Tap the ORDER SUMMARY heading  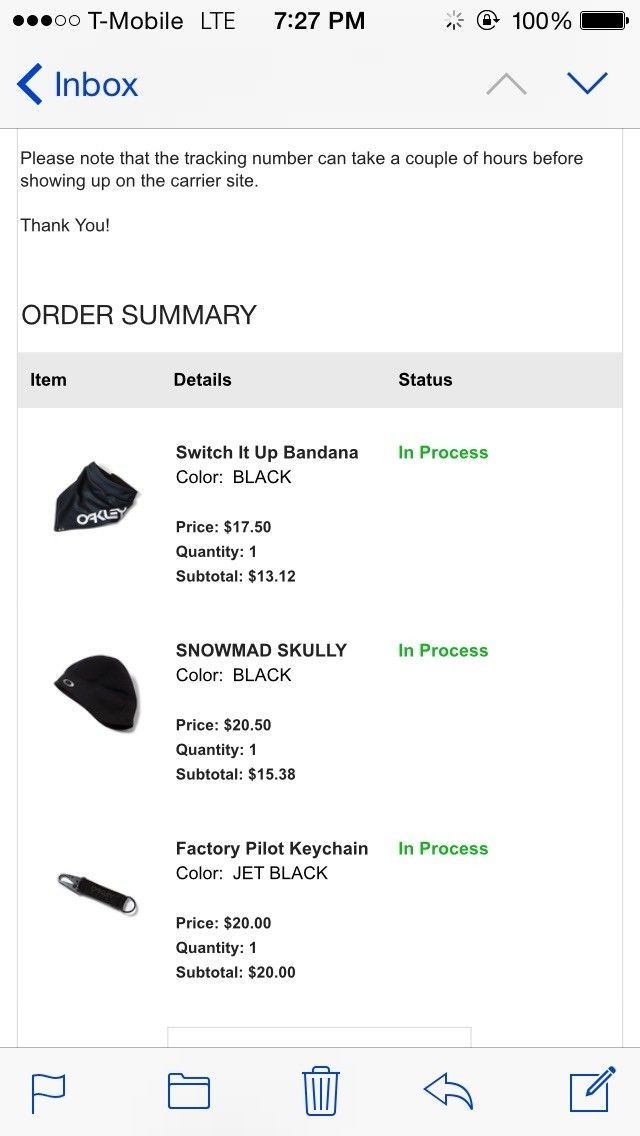coord(139,315)
